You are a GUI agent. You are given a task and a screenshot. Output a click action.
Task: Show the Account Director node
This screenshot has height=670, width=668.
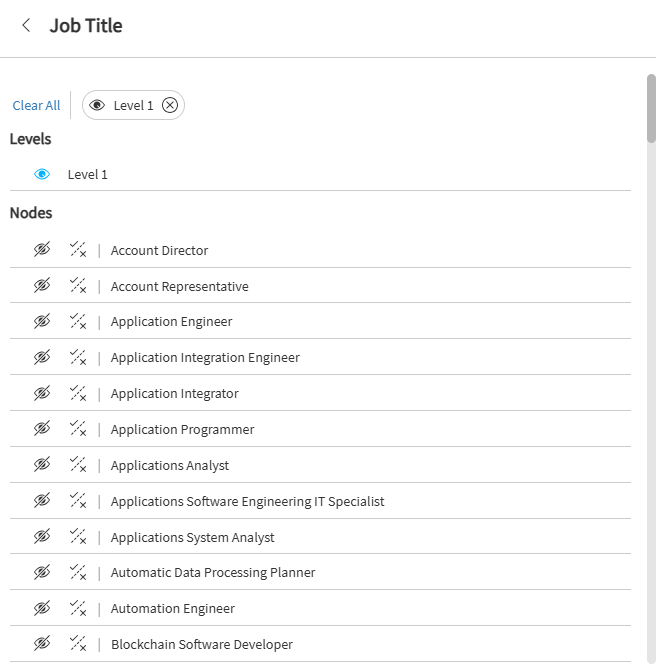(x=42, y=250)
